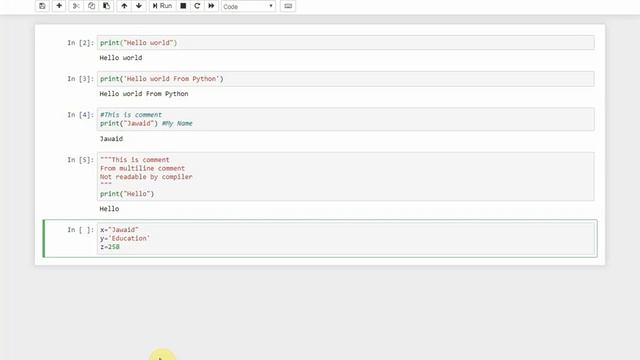Click the '#My Name' inline comment

pyautogui.click(x=177, y=123)
